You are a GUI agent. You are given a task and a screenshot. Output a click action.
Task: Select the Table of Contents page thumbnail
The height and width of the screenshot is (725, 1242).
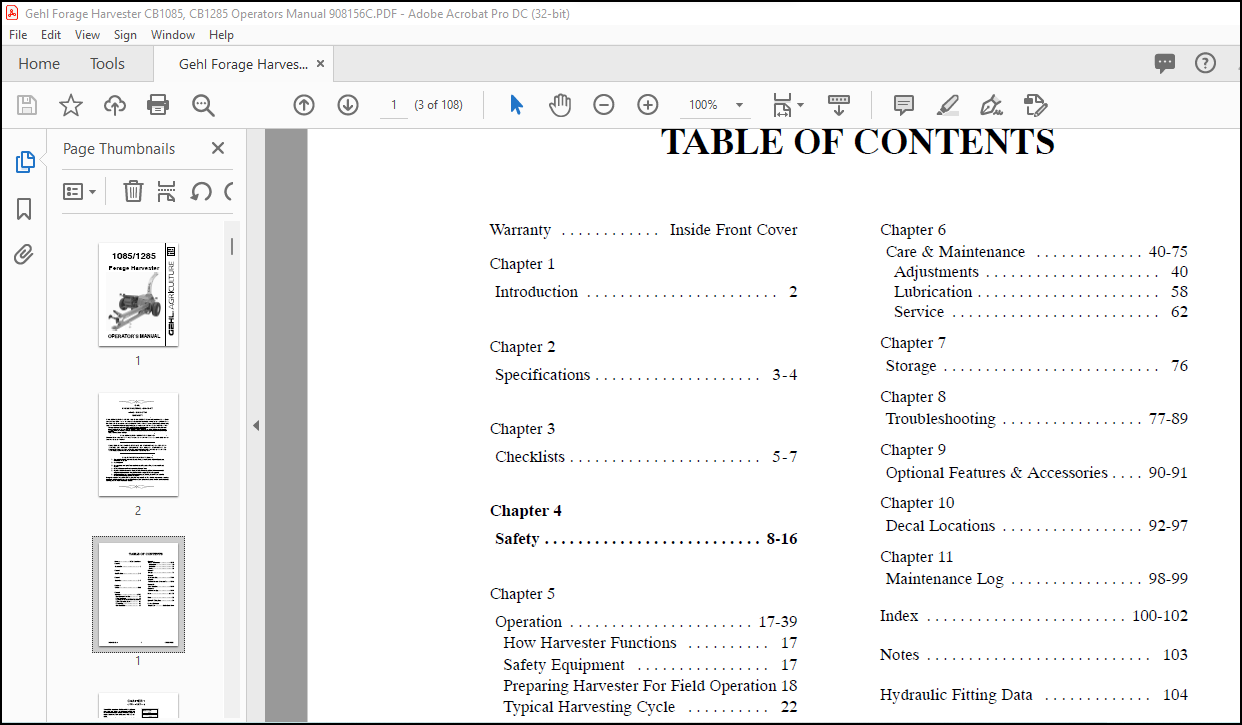point(138,595)
